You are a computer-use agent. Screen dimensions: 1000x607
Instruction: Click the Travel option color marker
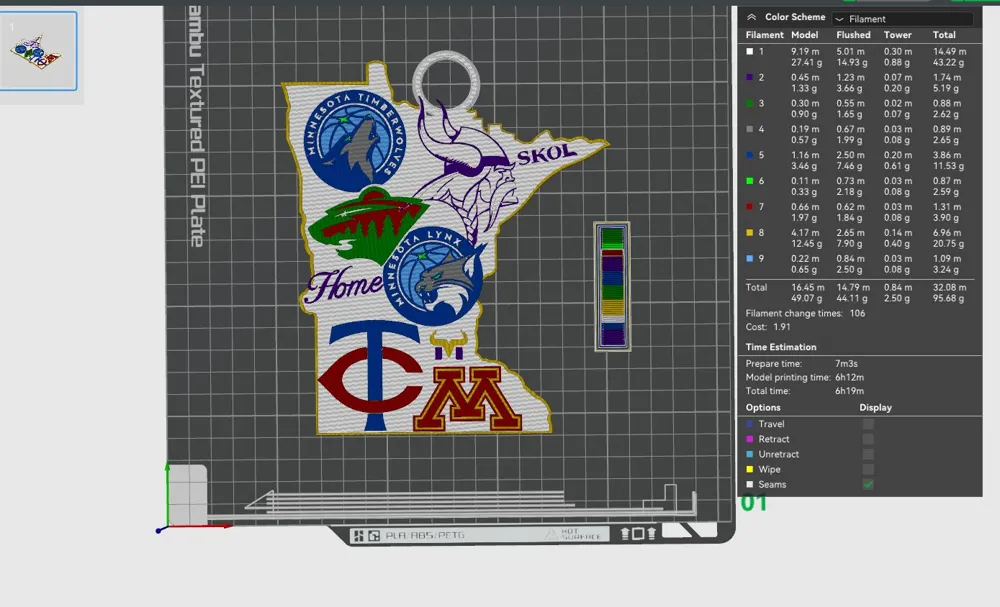pos(750,424)
